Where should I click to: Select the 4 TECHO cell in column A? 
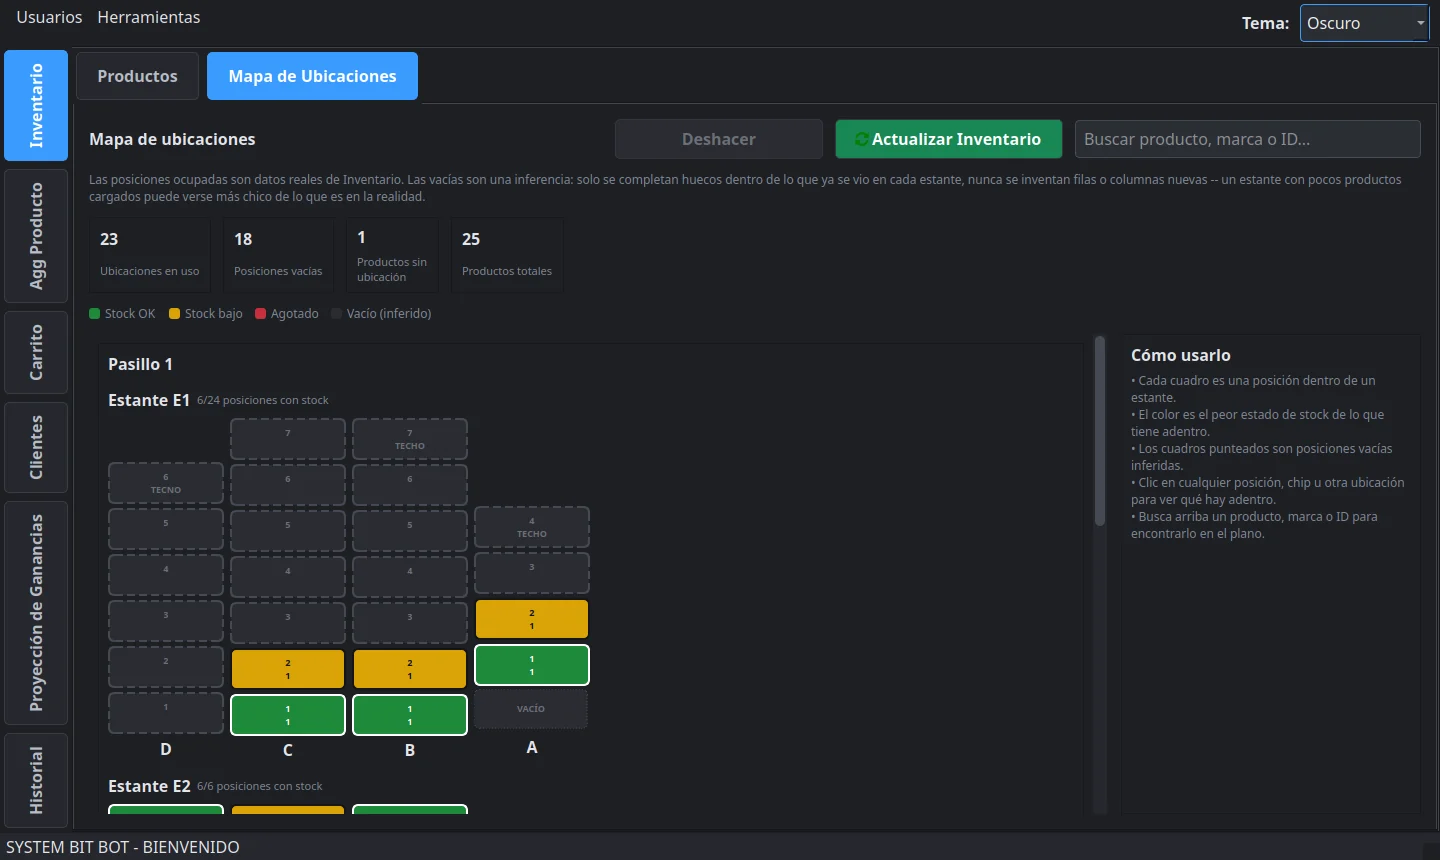532,527
